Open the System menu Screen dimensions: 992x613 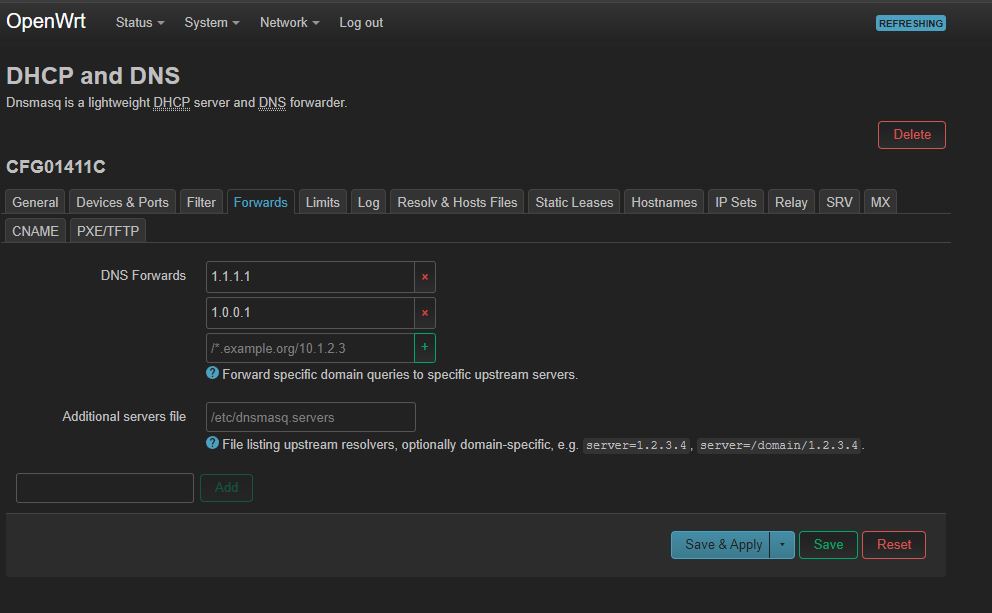(x=210, y=22)
